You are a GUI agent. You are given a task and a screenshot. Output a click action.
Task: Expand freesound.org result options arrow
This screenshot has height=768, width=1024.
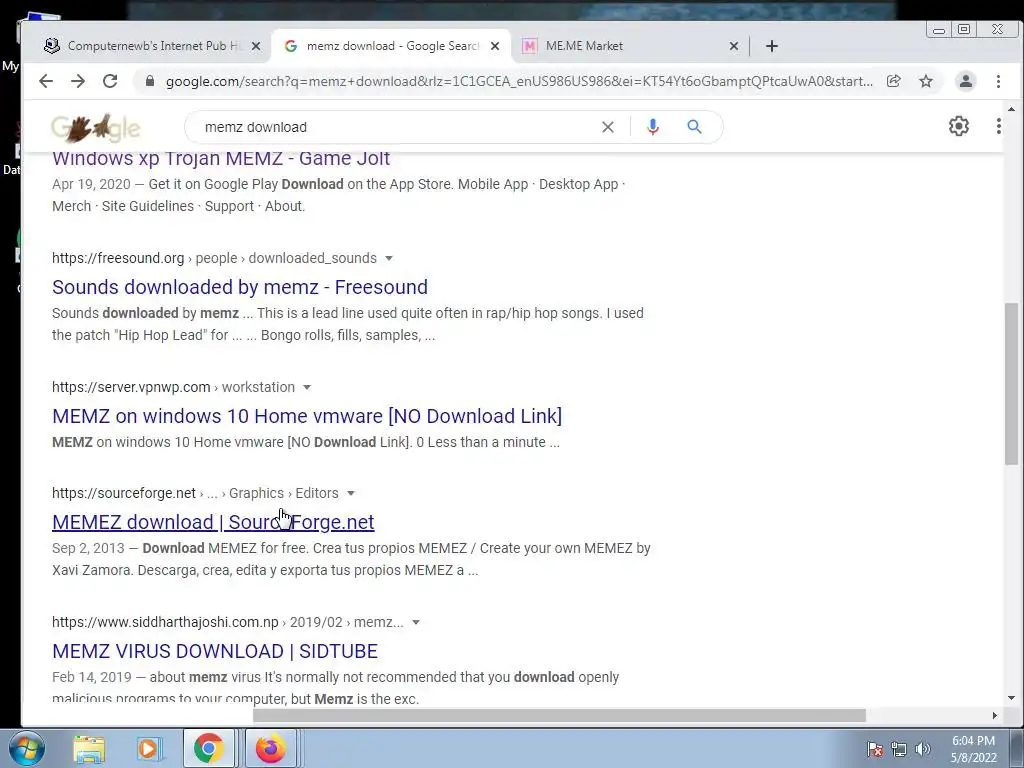tap(389, 258)
